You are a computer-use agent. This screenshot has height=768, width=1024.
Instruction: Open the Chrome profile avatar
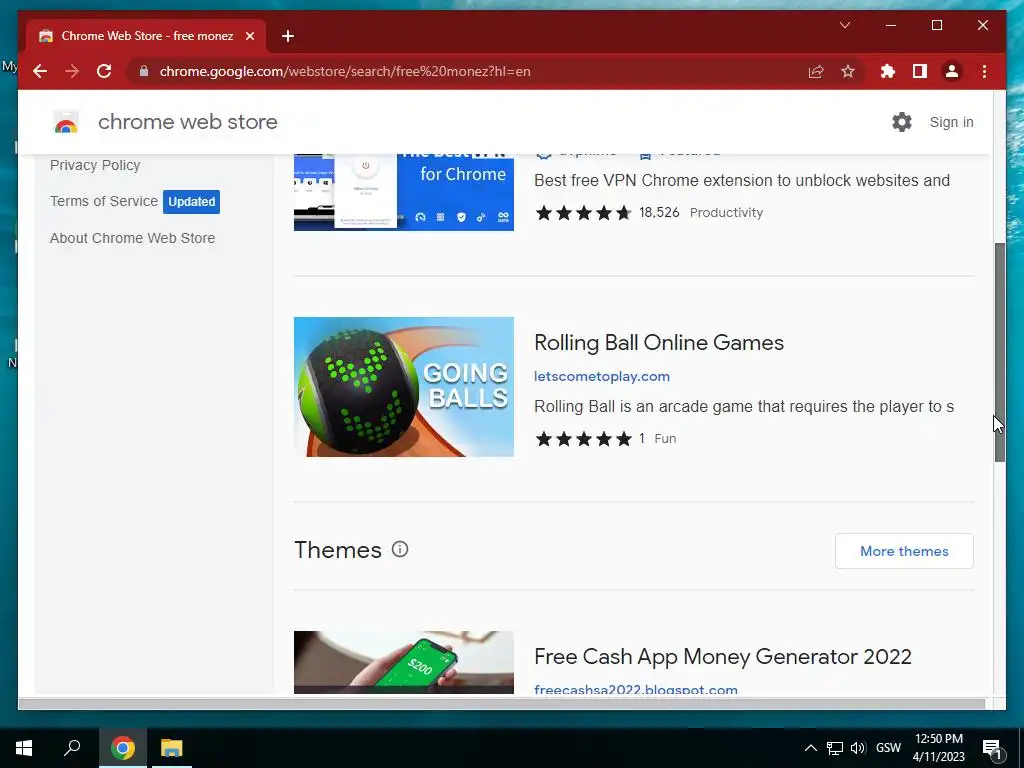952,71
